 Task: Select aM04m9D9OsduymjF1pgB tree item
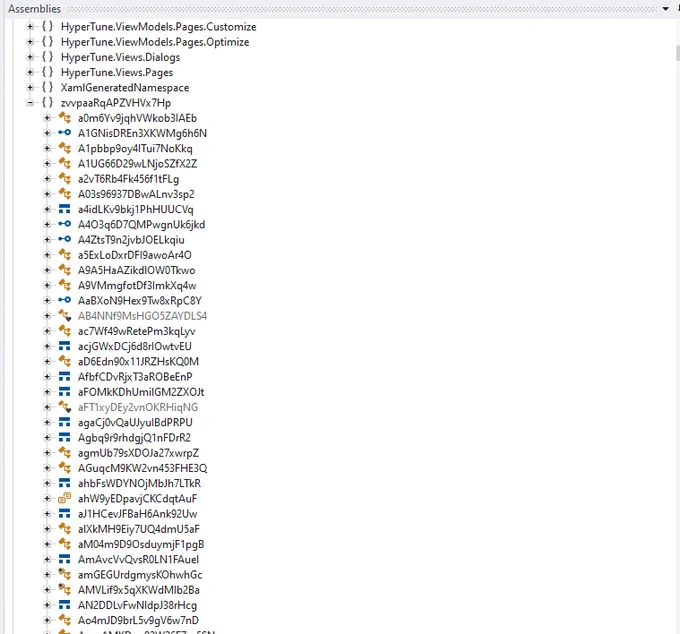141,544
